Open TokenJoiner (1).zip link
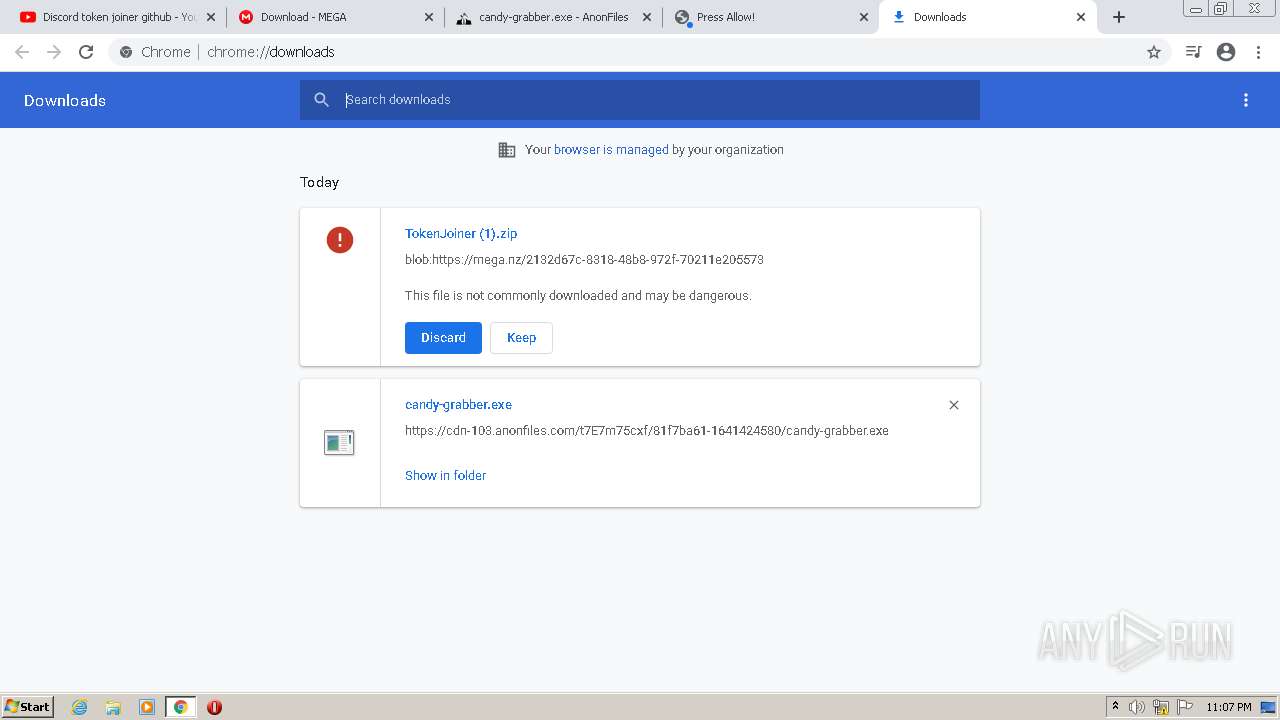The width and height of the screenshot is (1280, 720). tap(461, 234)
